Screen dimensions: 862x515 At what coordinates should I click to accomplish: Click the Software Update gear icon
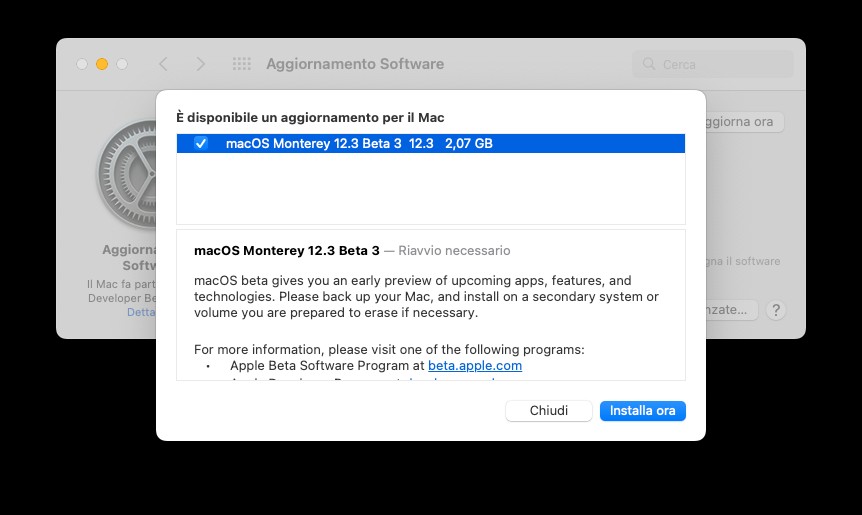[x=128, y=174]
